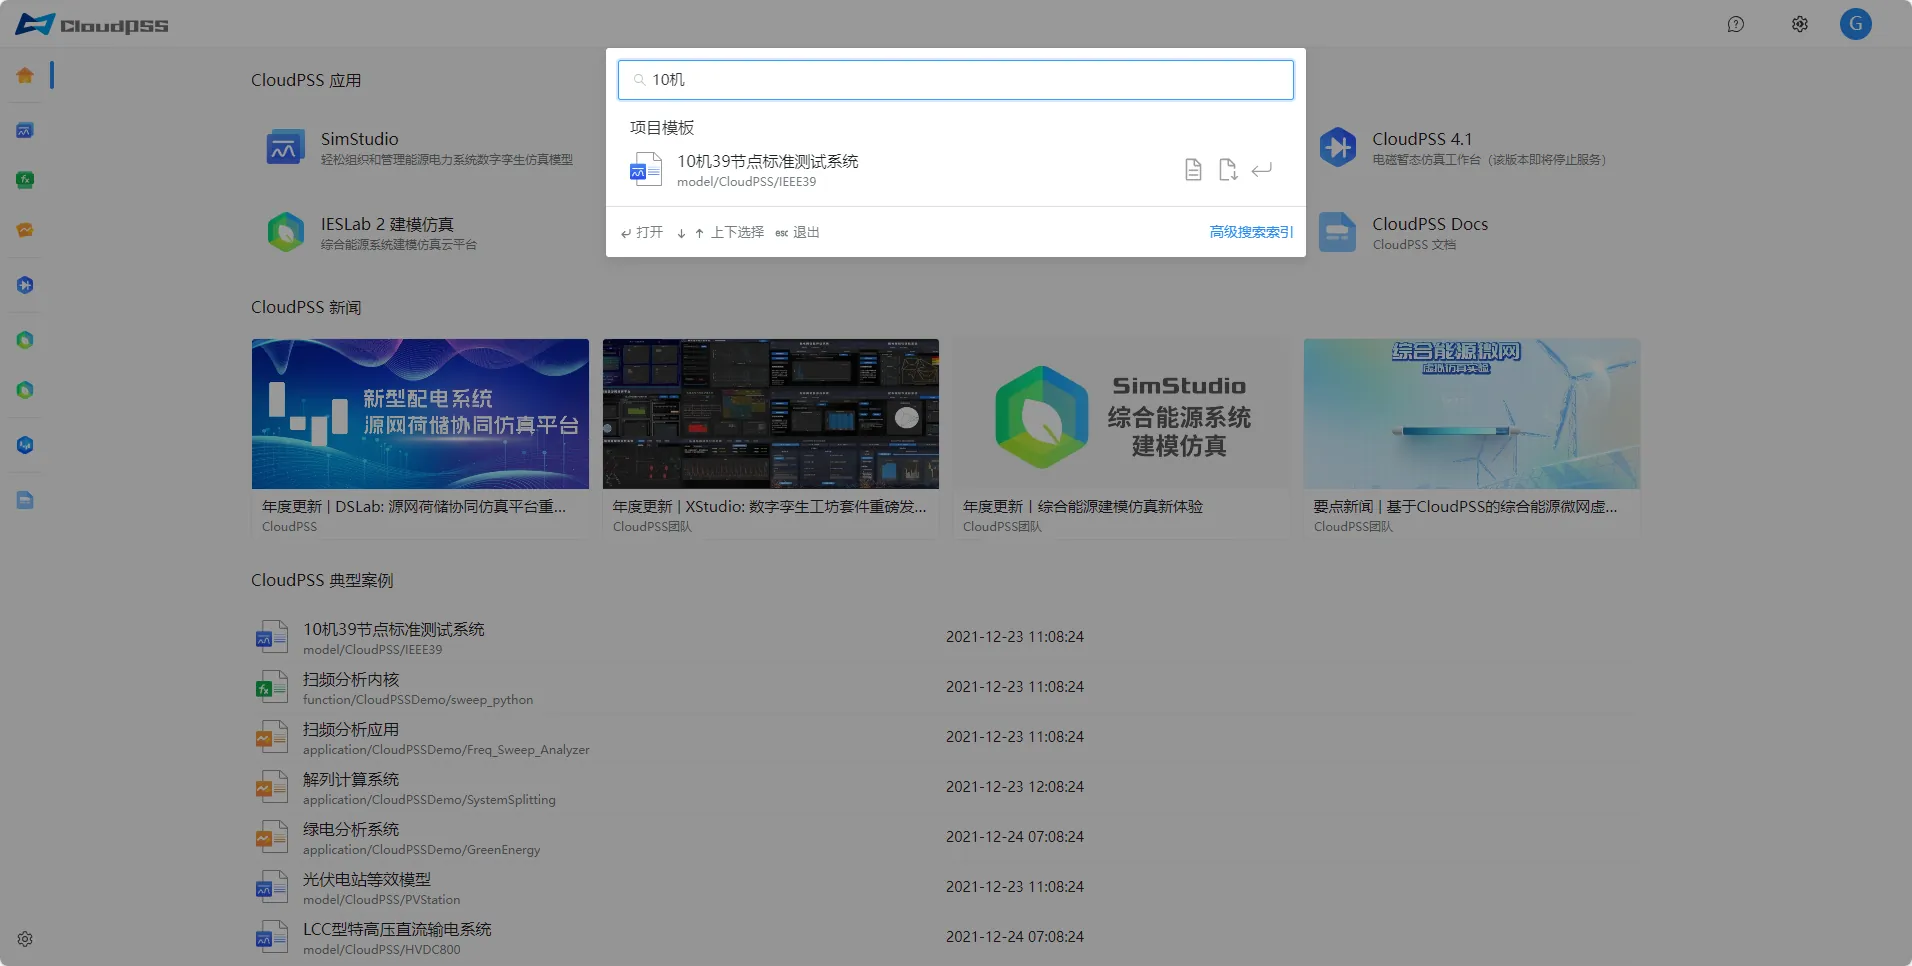This screenshot has width=1912, height=966.
Task: Open the Home sidebar icon
Action: 25,75
